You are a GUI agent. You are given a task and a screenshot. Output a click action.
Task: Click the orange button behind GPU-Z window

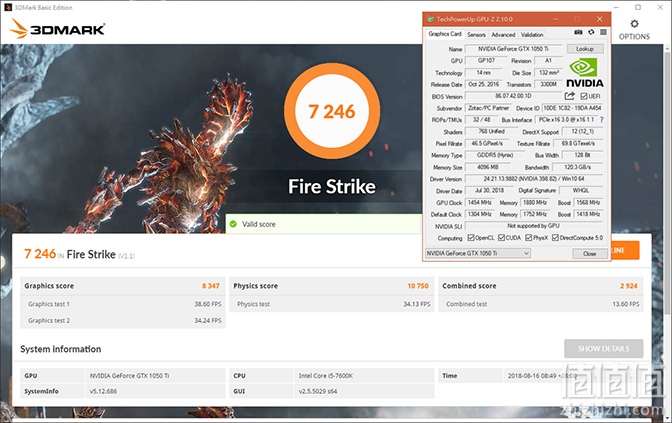point(625,250)
